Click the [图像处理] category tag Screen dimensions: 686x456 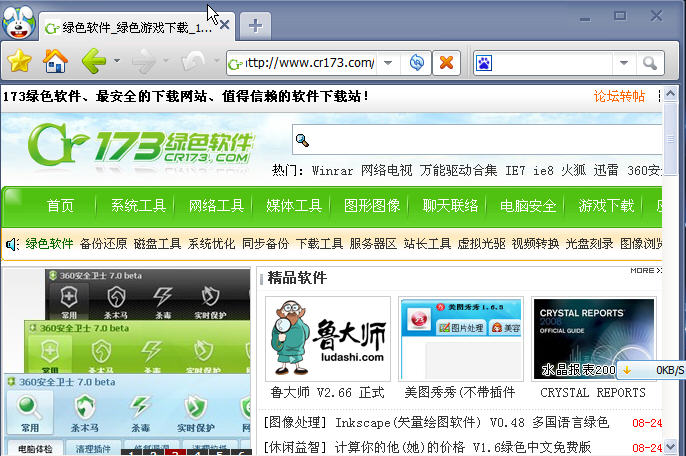295,422
